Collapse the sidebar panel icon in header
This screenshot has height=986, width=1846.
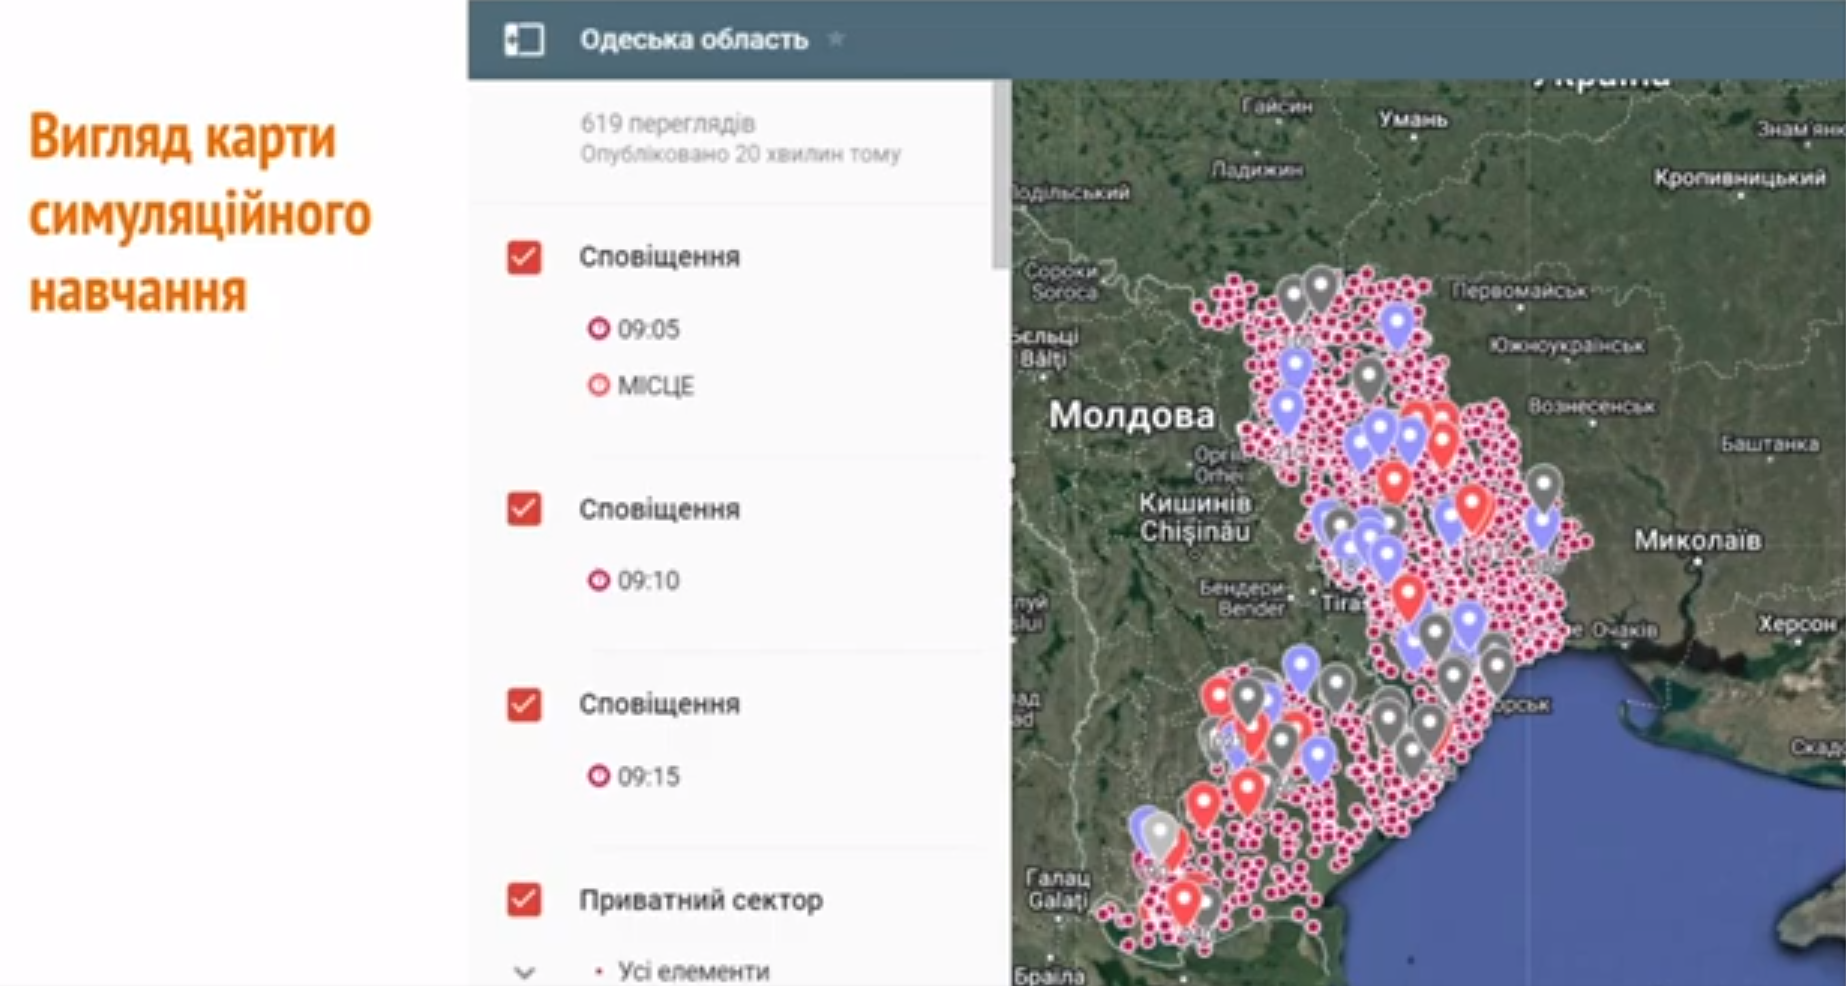pos(524,40)
